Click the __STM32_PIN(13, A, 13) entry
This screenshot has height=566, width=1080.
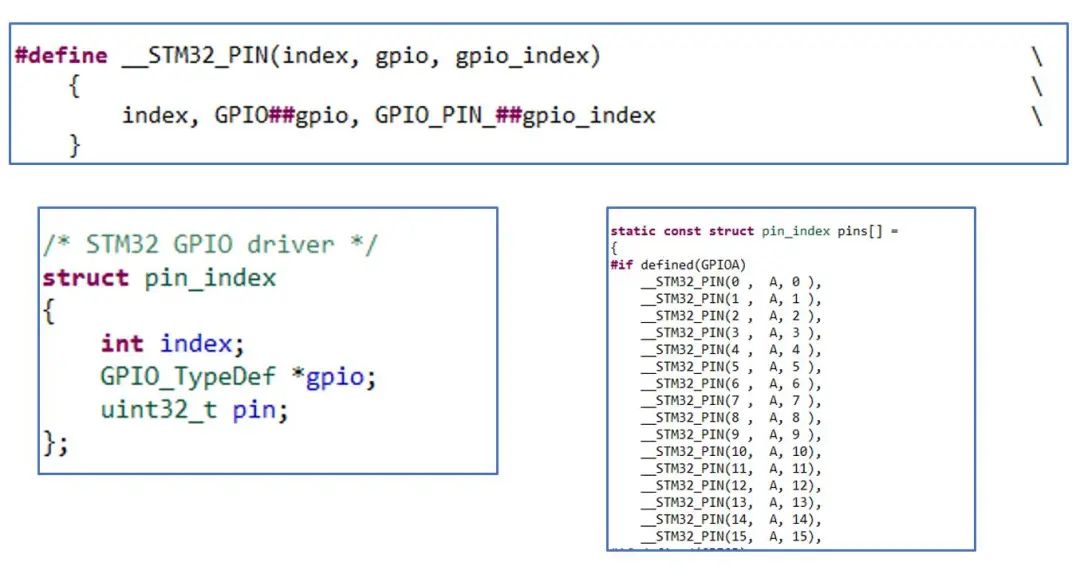coord(731,503)
